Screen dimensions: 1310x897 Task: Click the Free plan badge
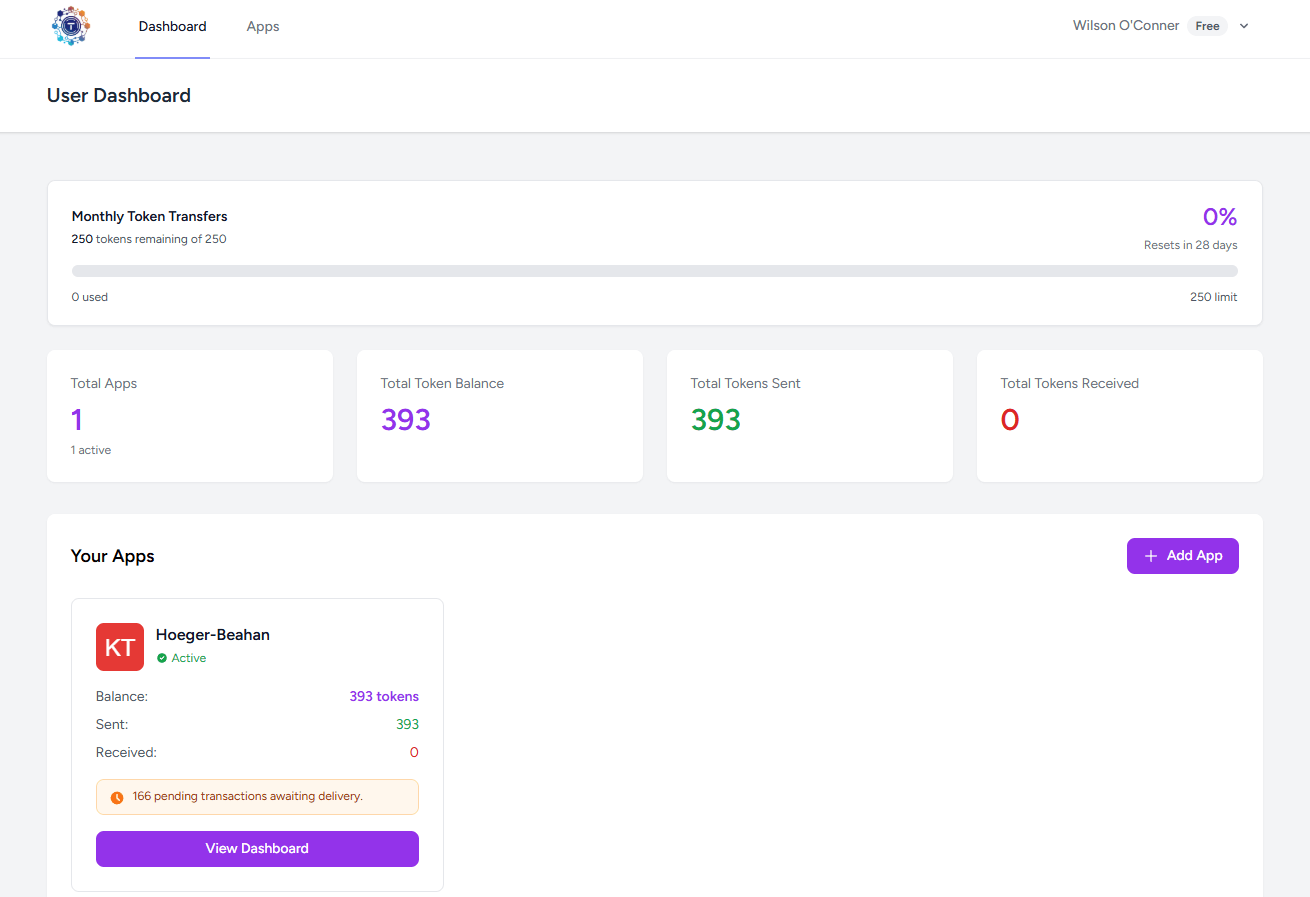tap(1207, 26)
